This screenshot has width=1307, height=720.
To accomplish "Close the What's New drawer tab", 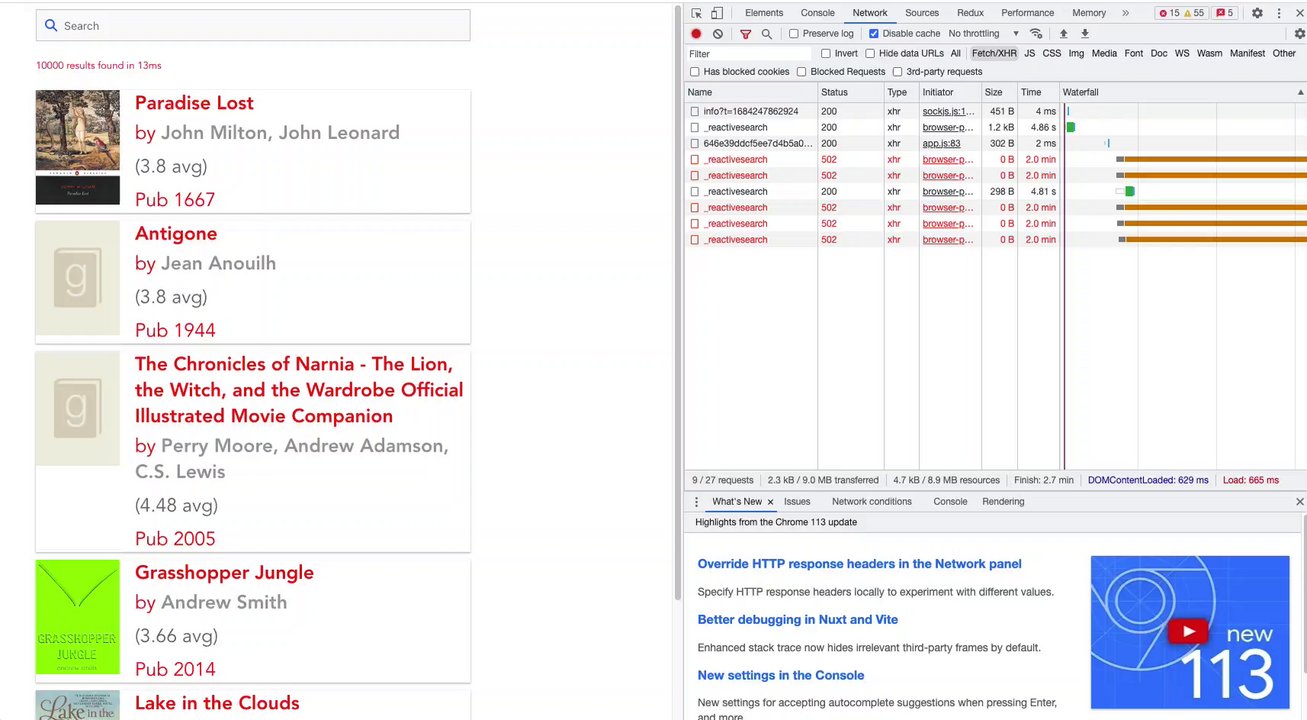I will click(770, 502).
